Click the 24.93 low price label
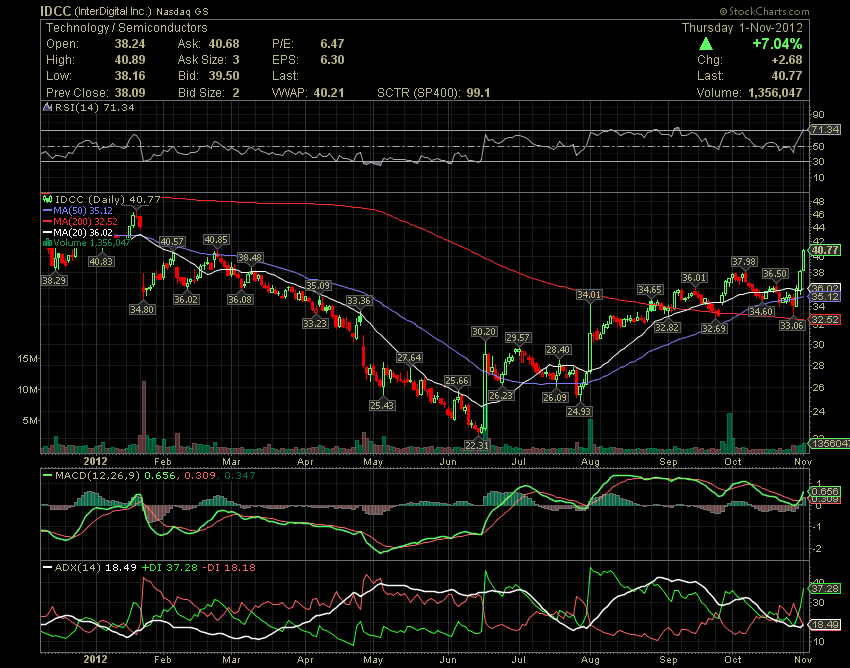 [579, 411]
